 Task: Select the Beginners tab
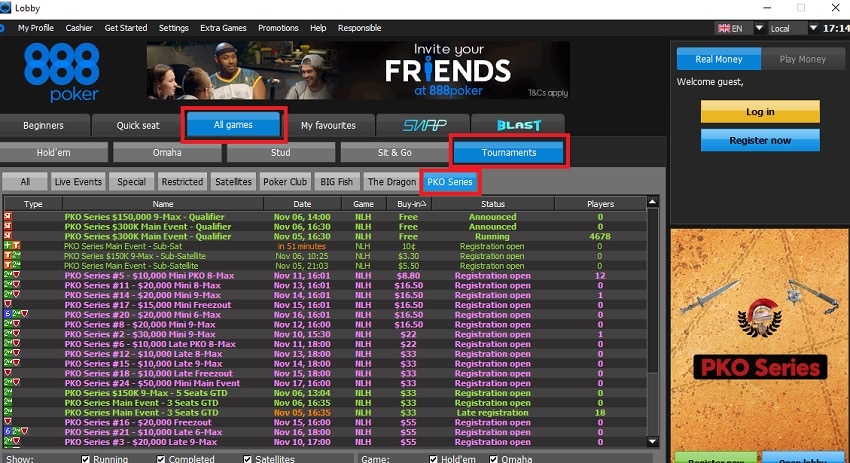43,125
